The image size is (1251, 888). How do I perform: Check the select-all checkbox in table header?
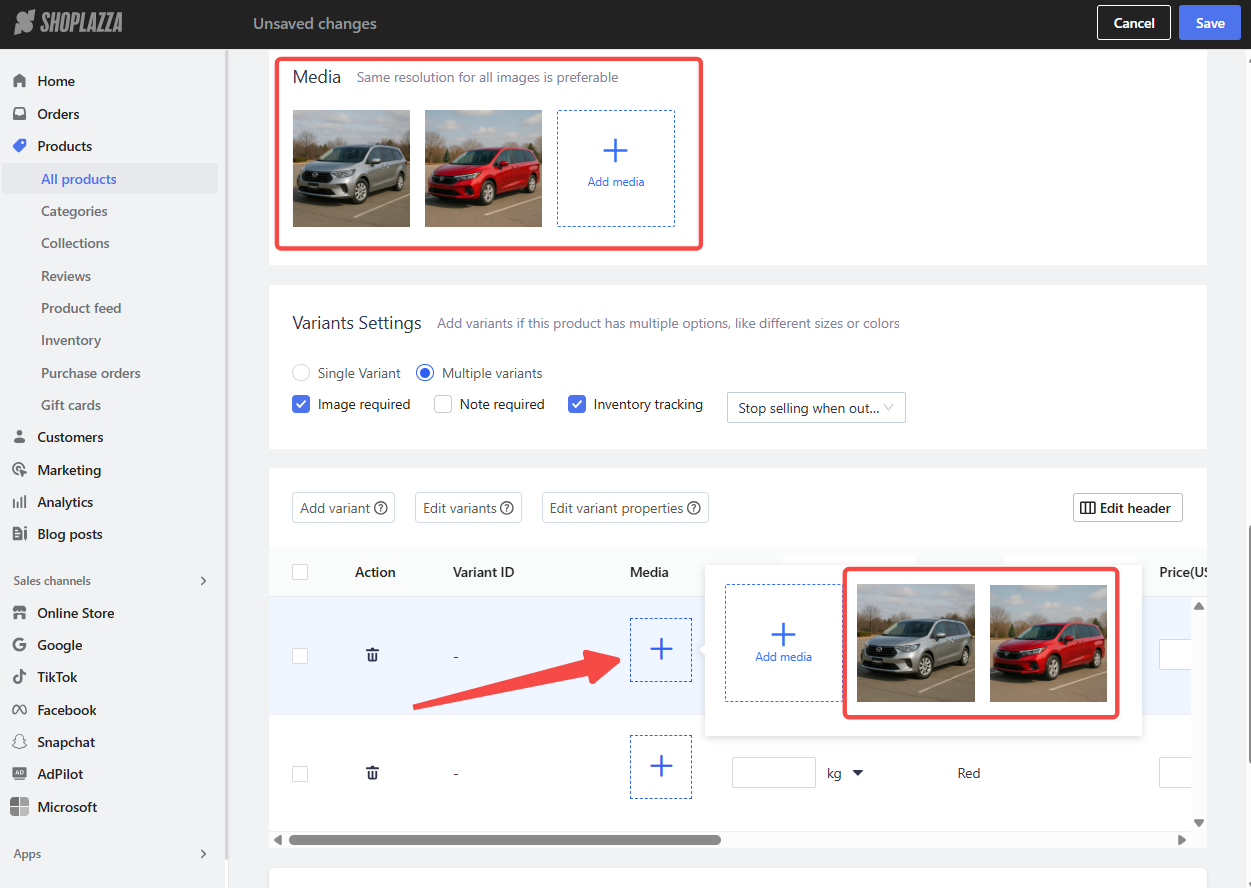300,572
